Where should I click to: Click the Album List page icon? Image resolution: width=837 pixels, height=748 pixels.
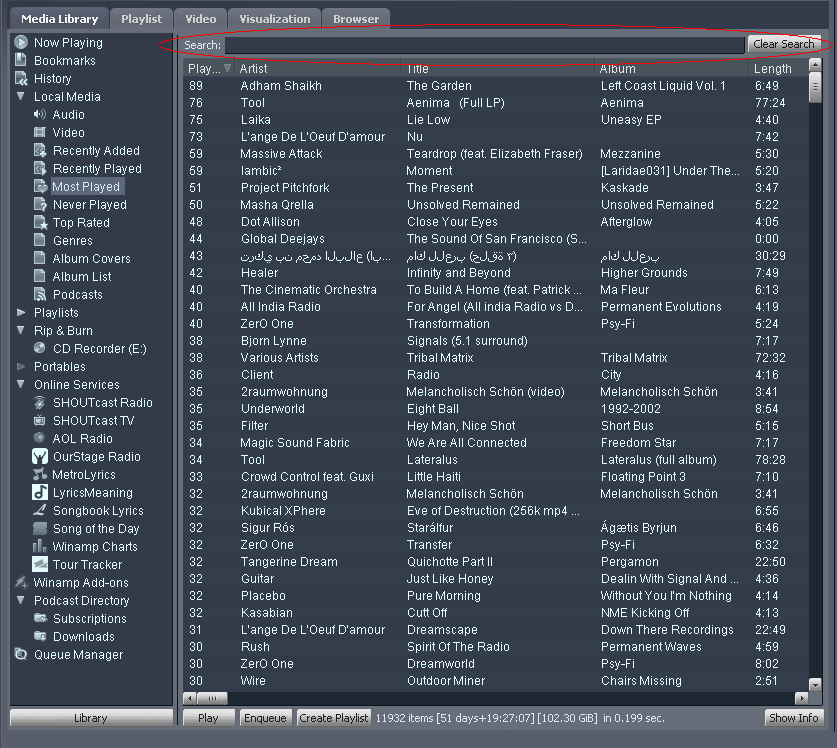pos(40,275)
